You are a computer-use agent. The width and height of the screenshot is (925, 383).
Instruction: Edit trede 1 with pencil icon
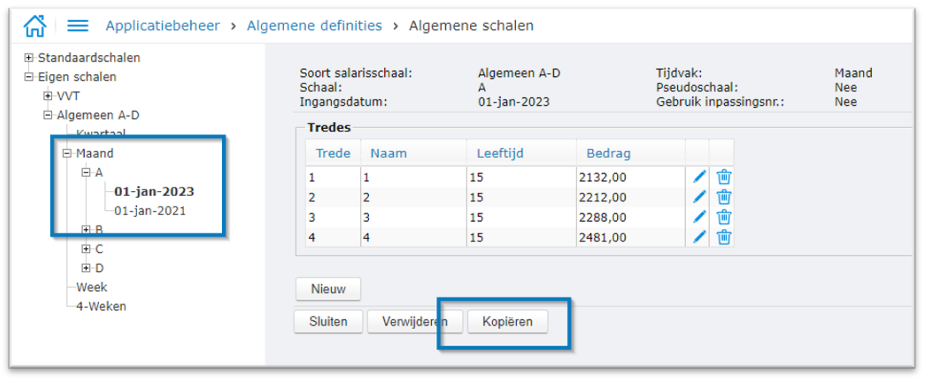pyautogui.click(x=699, y=177)
